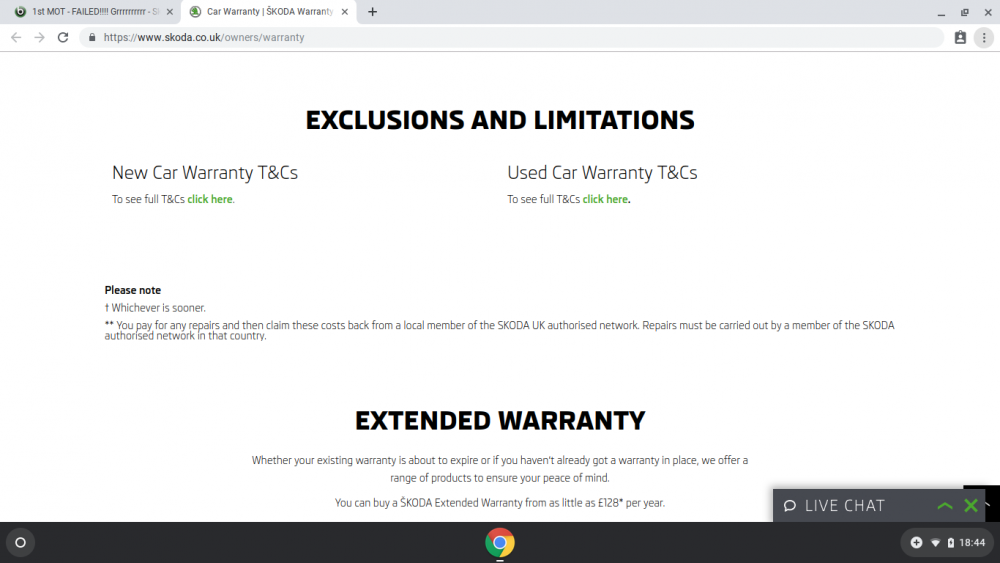Image resolution: width=1000 pixels, height=563 pixels.
Task: Click the Please note label
Action: tap(133, 290)
